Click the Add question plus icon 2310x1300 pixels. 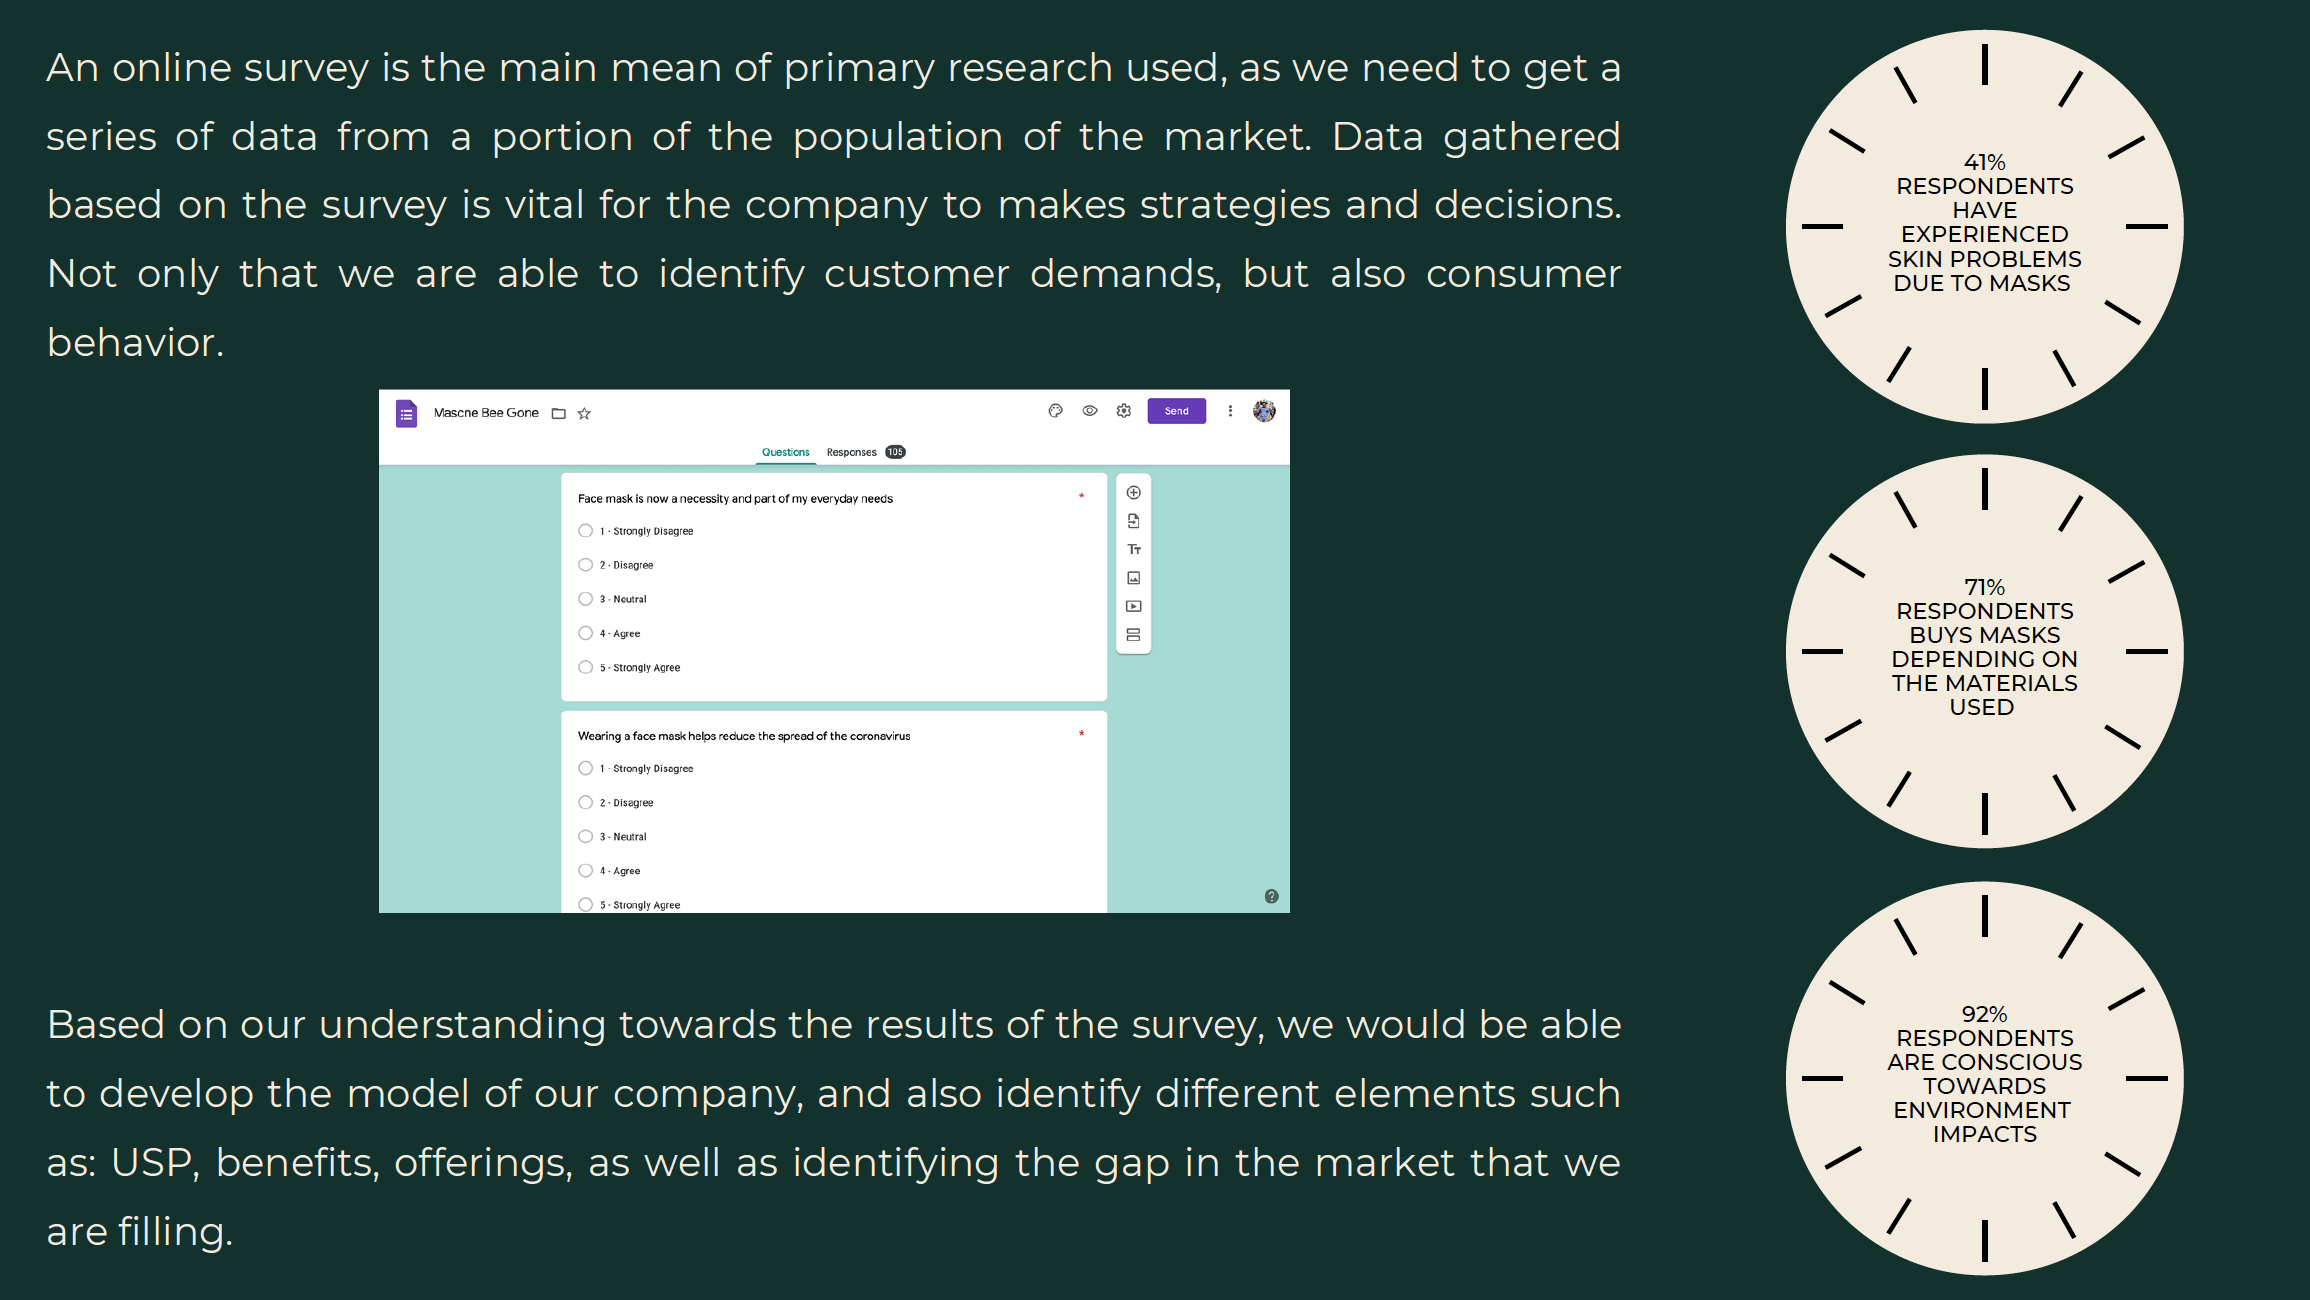1133,492
